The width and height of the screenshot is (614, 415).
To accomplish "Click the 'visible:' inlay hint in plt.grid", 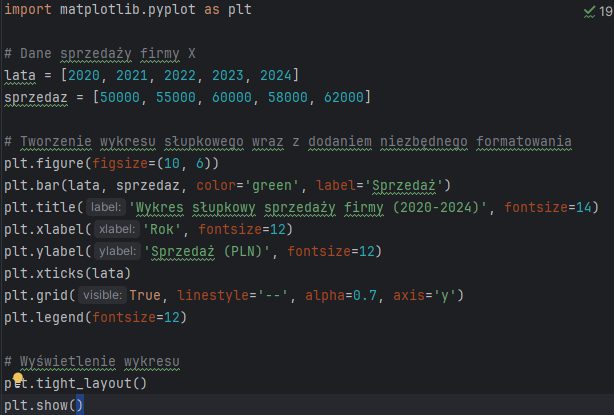I will pos(102,294).
